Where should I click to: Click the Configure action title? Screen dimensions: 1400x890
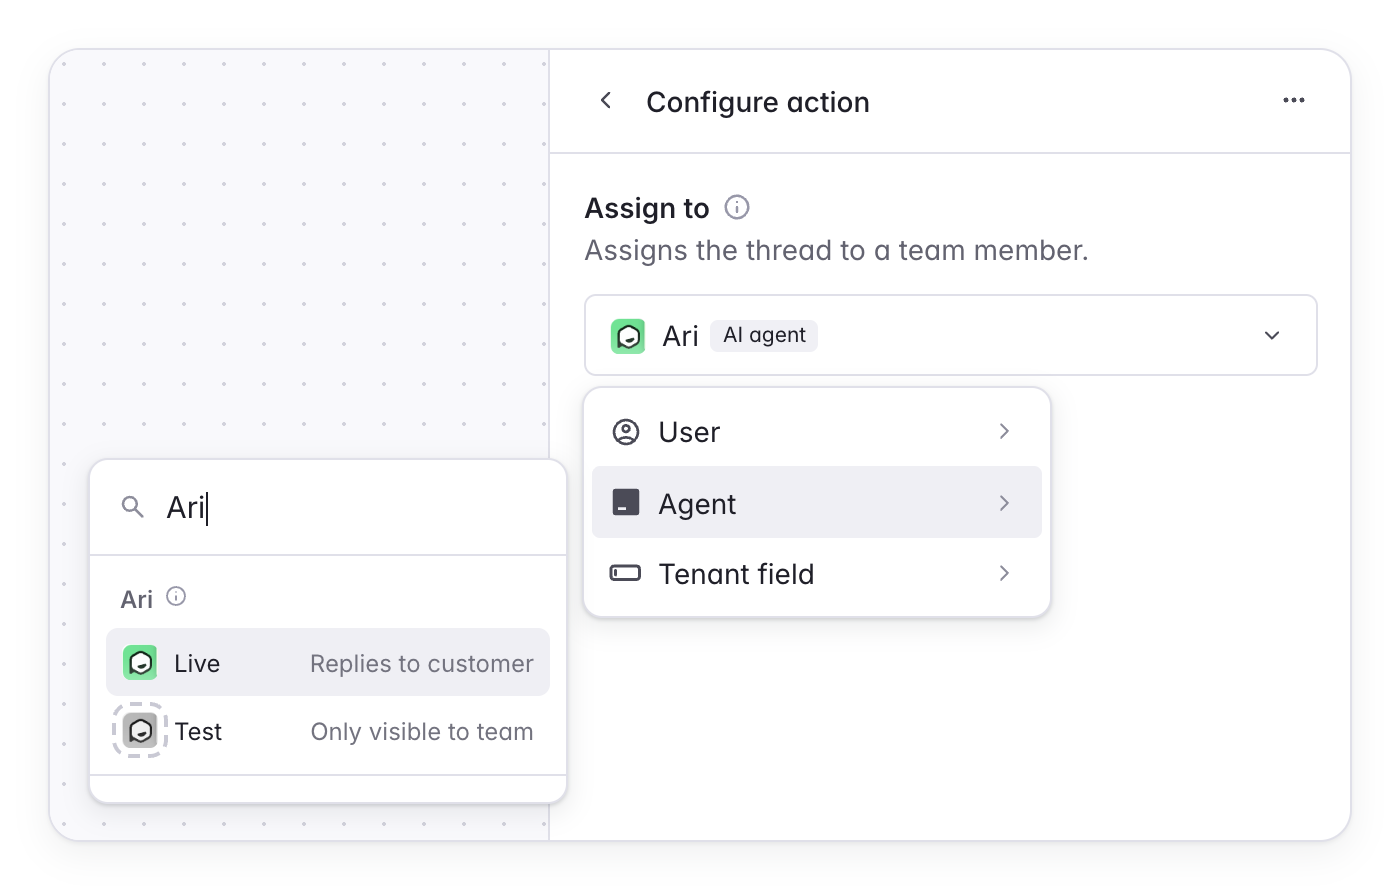tap(758, 102)
